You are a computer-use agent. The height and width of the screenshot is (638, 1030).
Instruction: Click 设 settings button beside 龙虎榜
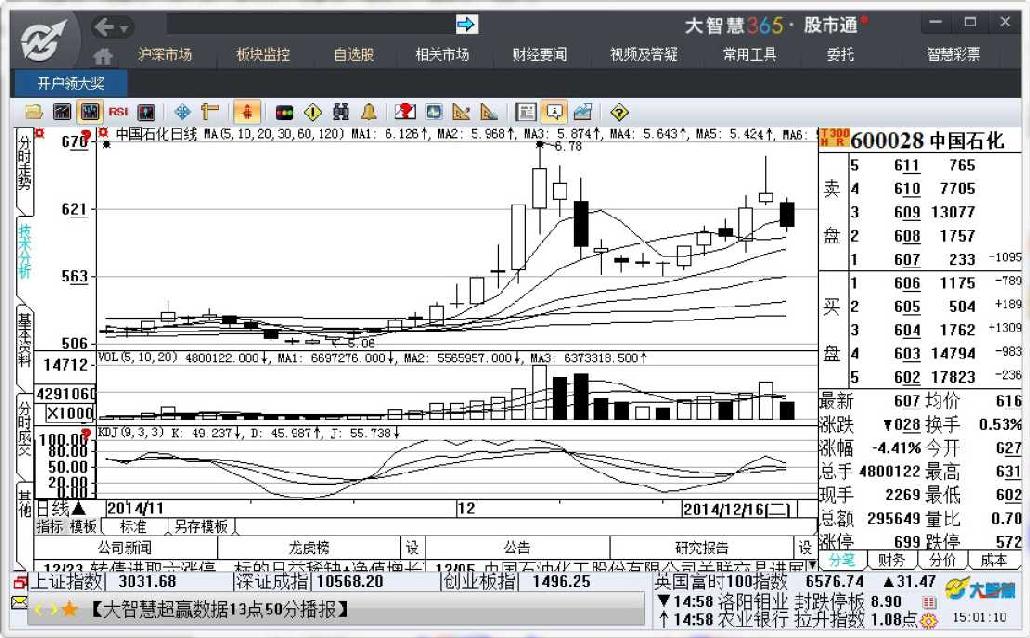pyautogui.click(x=413, y=547)
